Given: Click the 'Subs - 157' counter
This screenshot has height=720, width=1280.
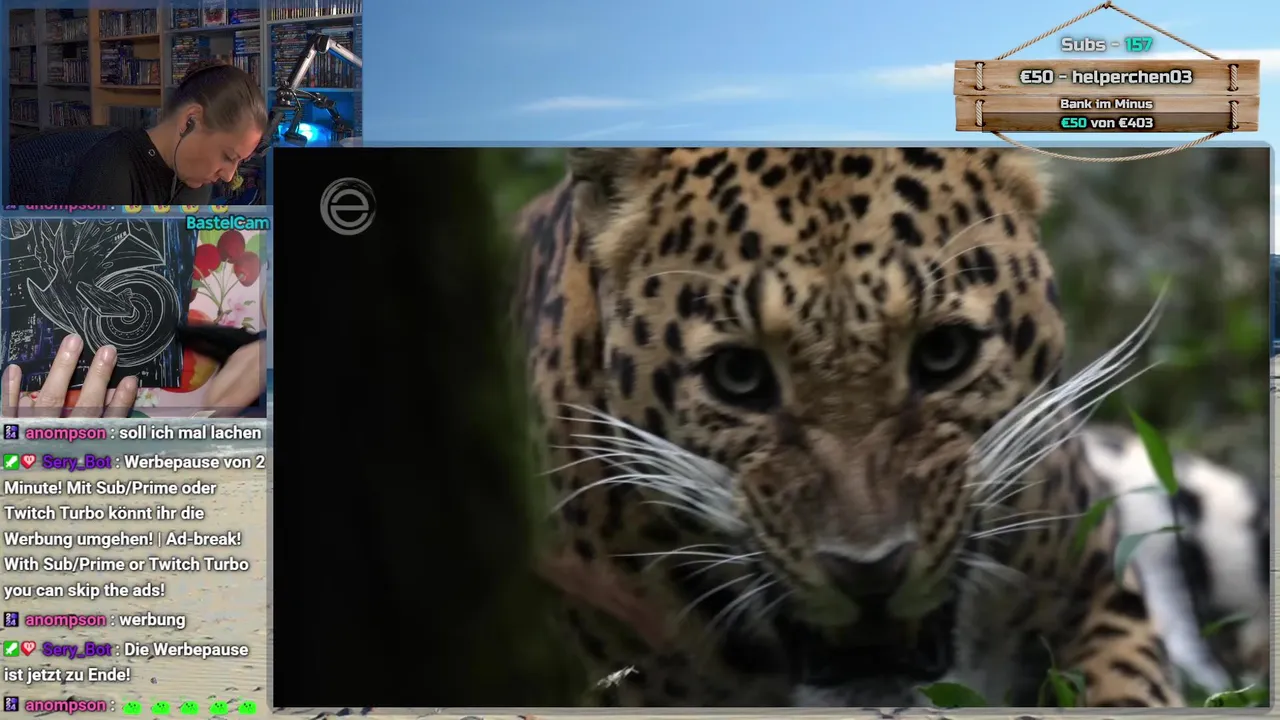Looking at the screenshot, I should tap(1106, 45).
